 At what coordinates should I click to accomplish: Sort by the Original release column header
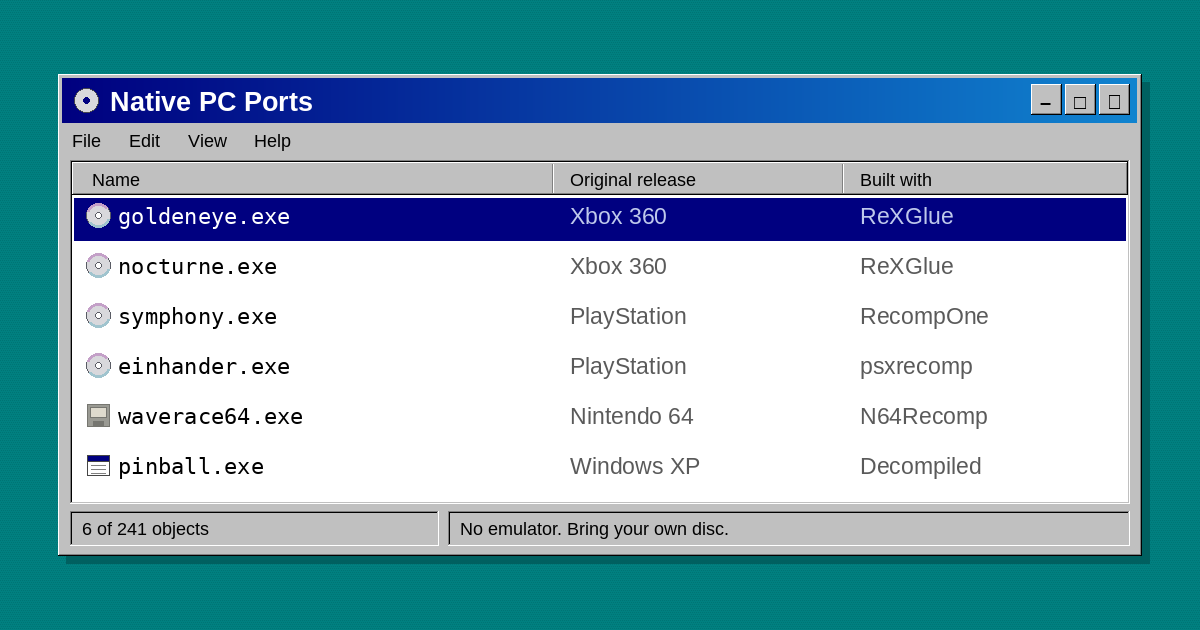(x=698, y=180)
